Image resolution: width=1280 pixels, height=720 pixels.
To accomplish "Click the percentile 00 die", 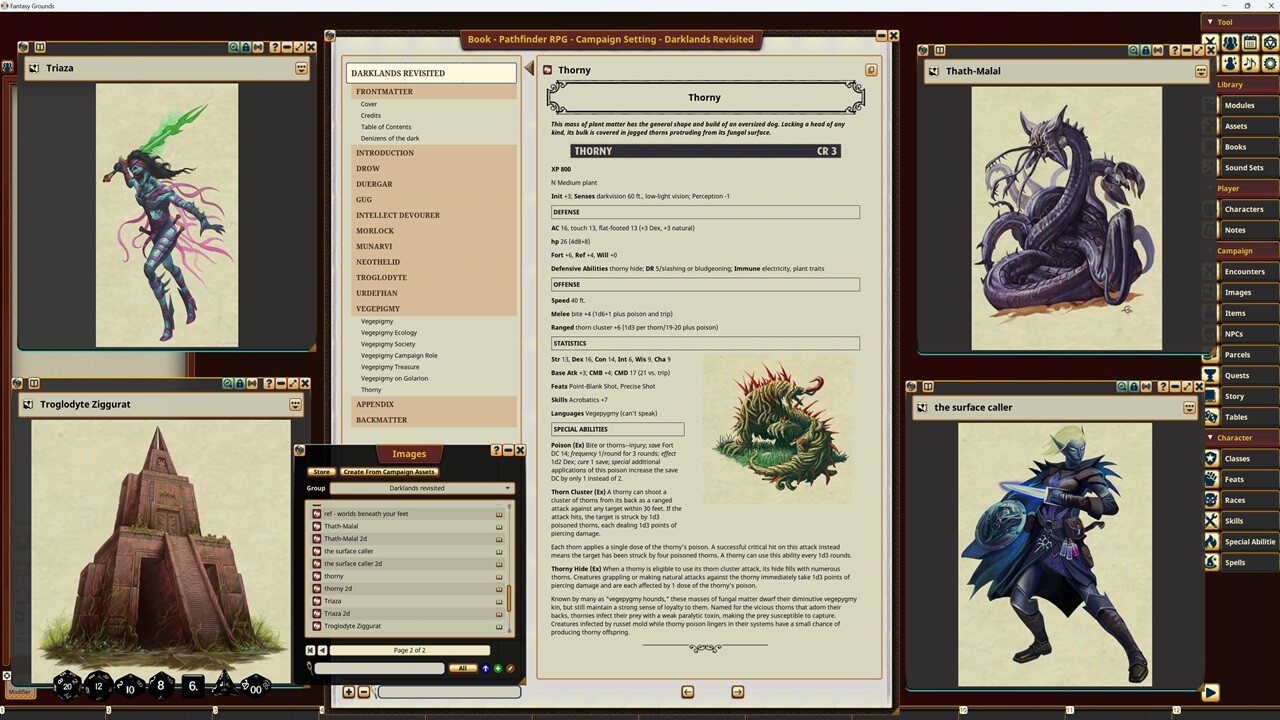I will (257, 687).
